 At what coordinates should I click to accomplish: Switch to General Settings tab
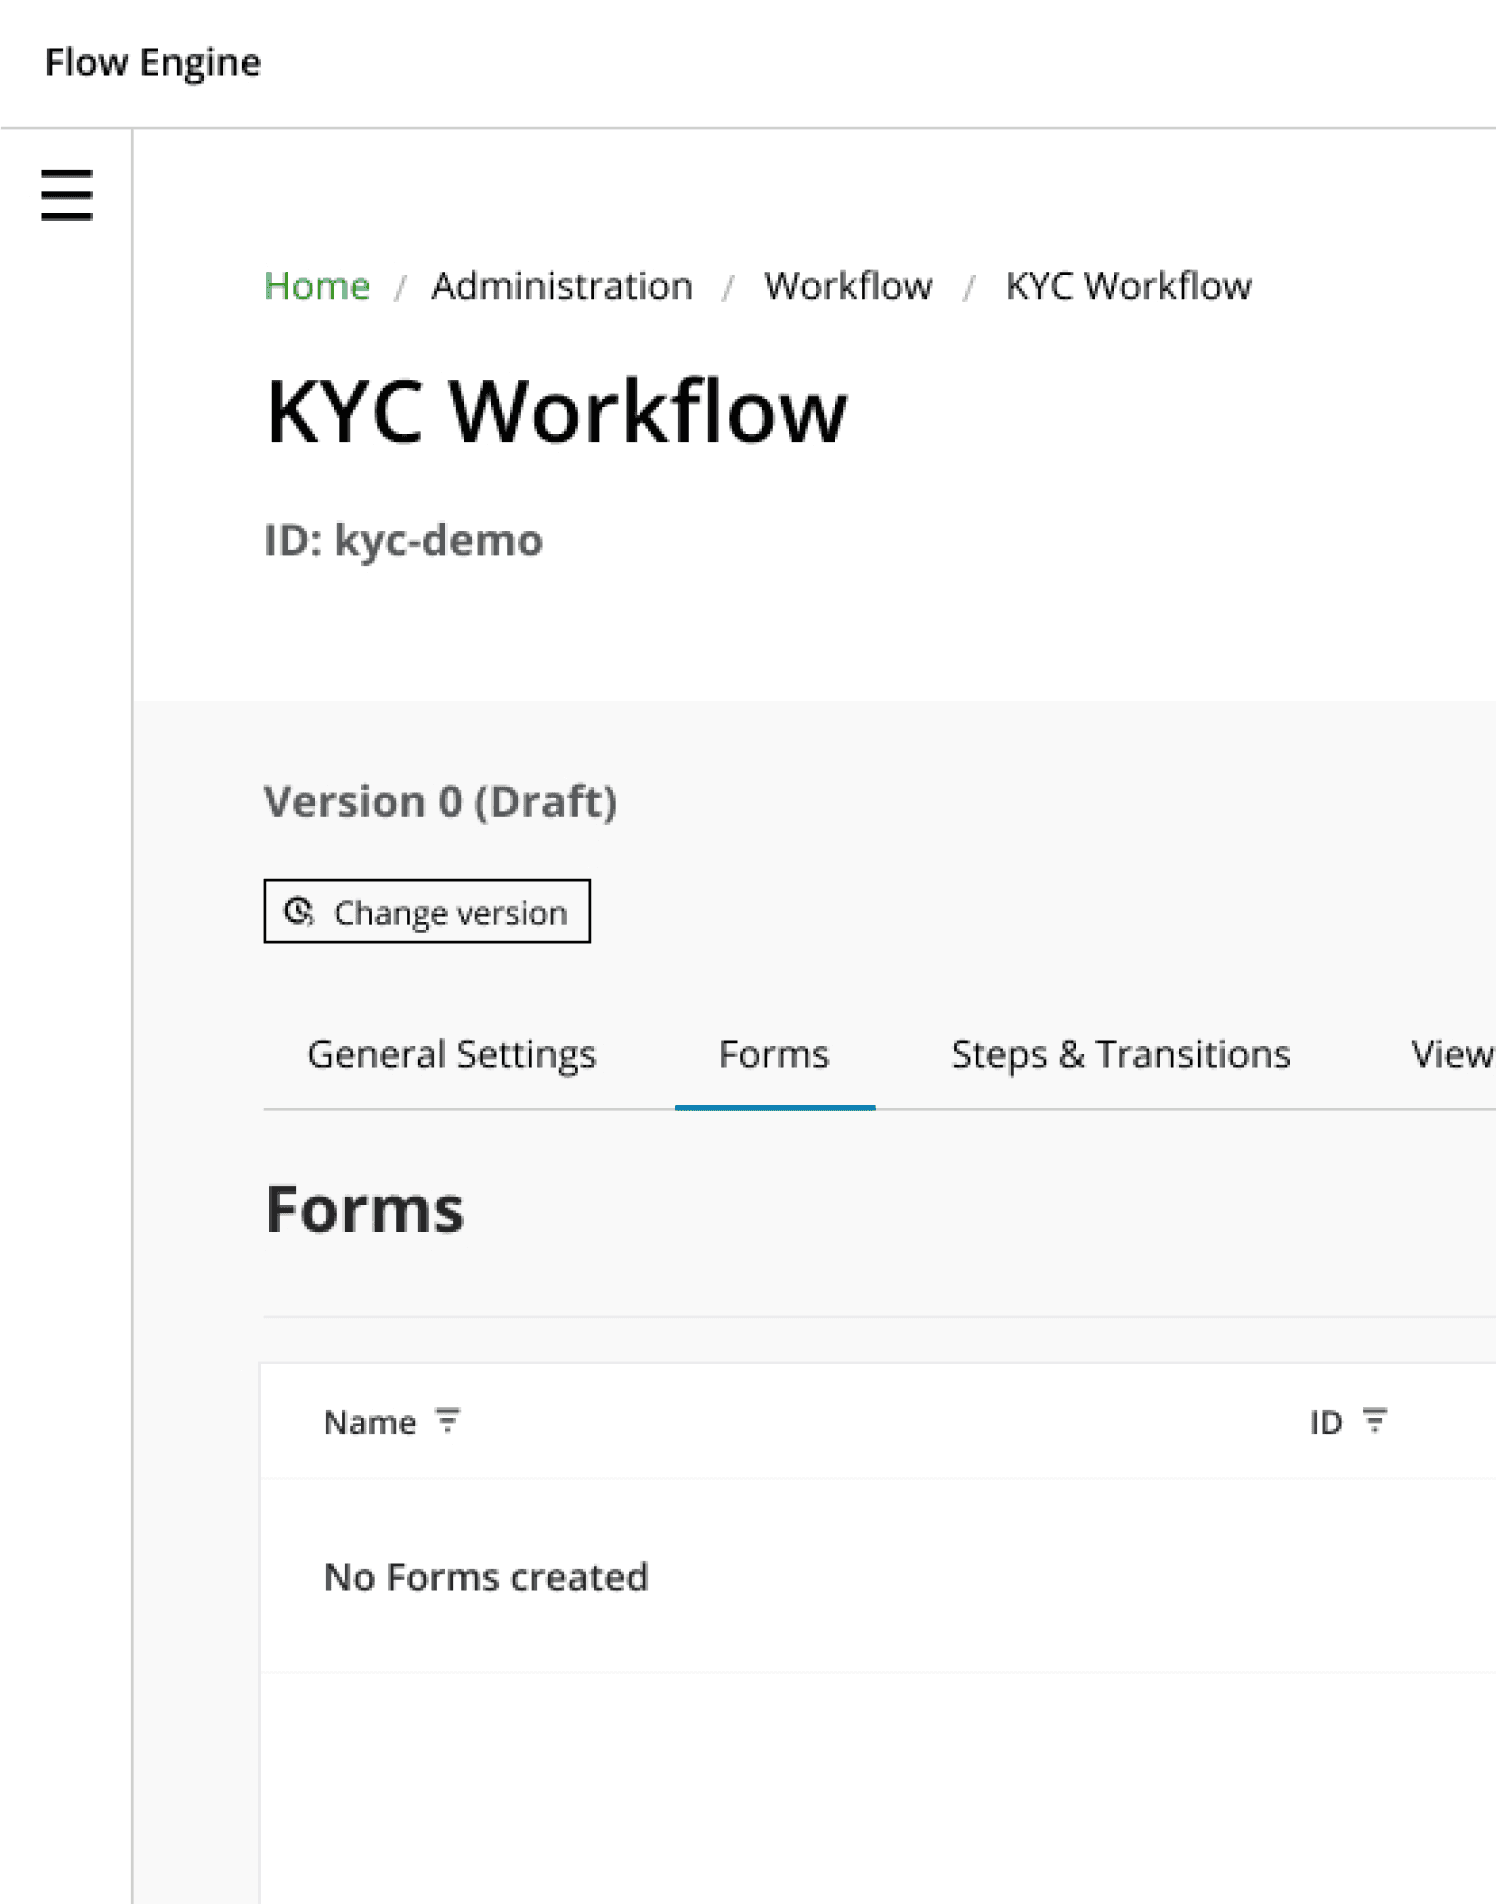point(451,1055)
